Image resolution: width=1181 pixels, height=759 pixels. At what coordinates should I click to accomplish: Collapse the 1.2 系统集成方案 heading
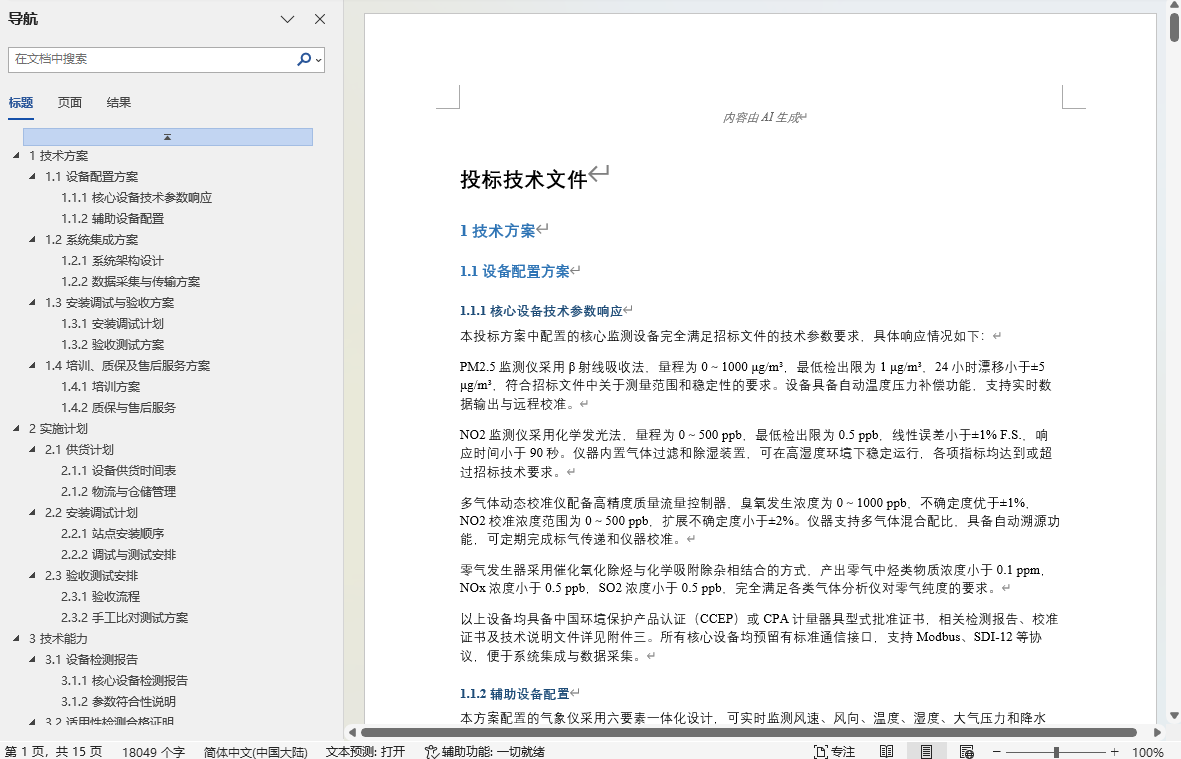(x=32, y=239)
